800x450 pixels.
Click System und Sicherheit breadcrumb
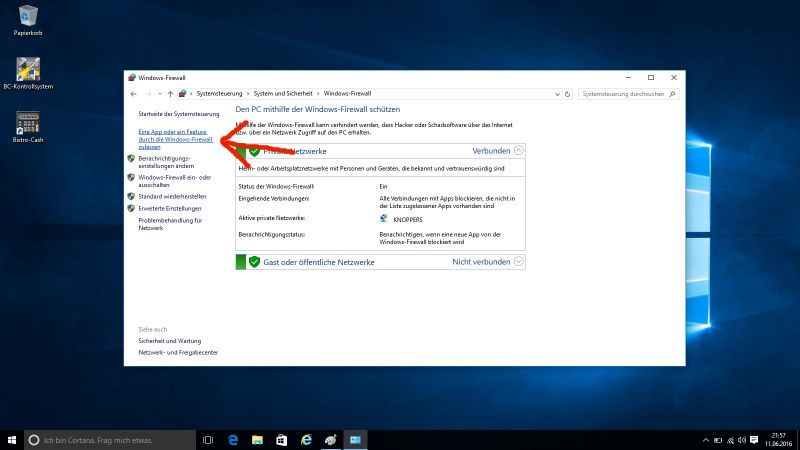(x=283, y=94)
